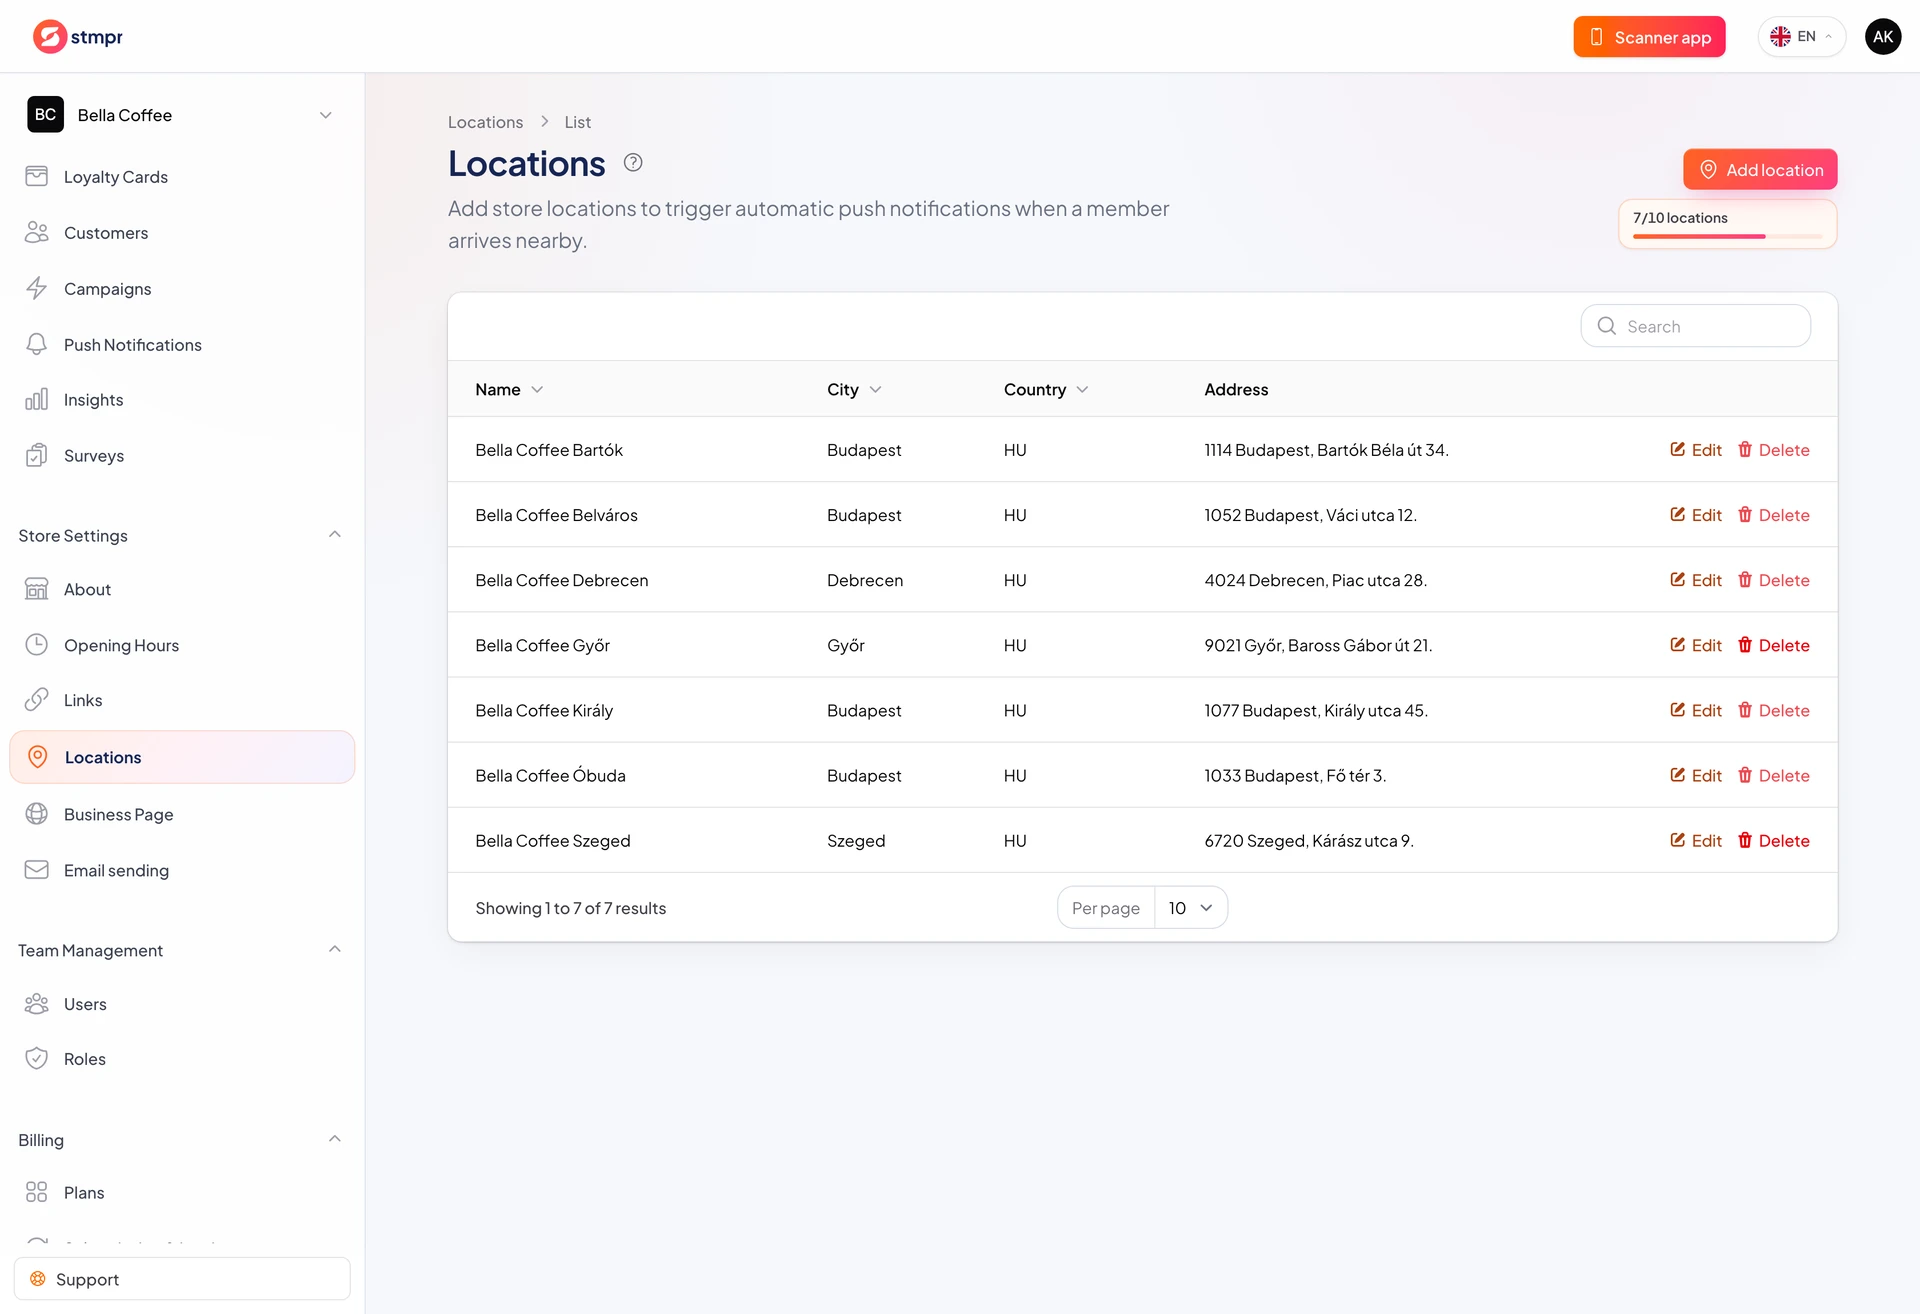Select Insights in the sidebar

(x=182, y=400)
